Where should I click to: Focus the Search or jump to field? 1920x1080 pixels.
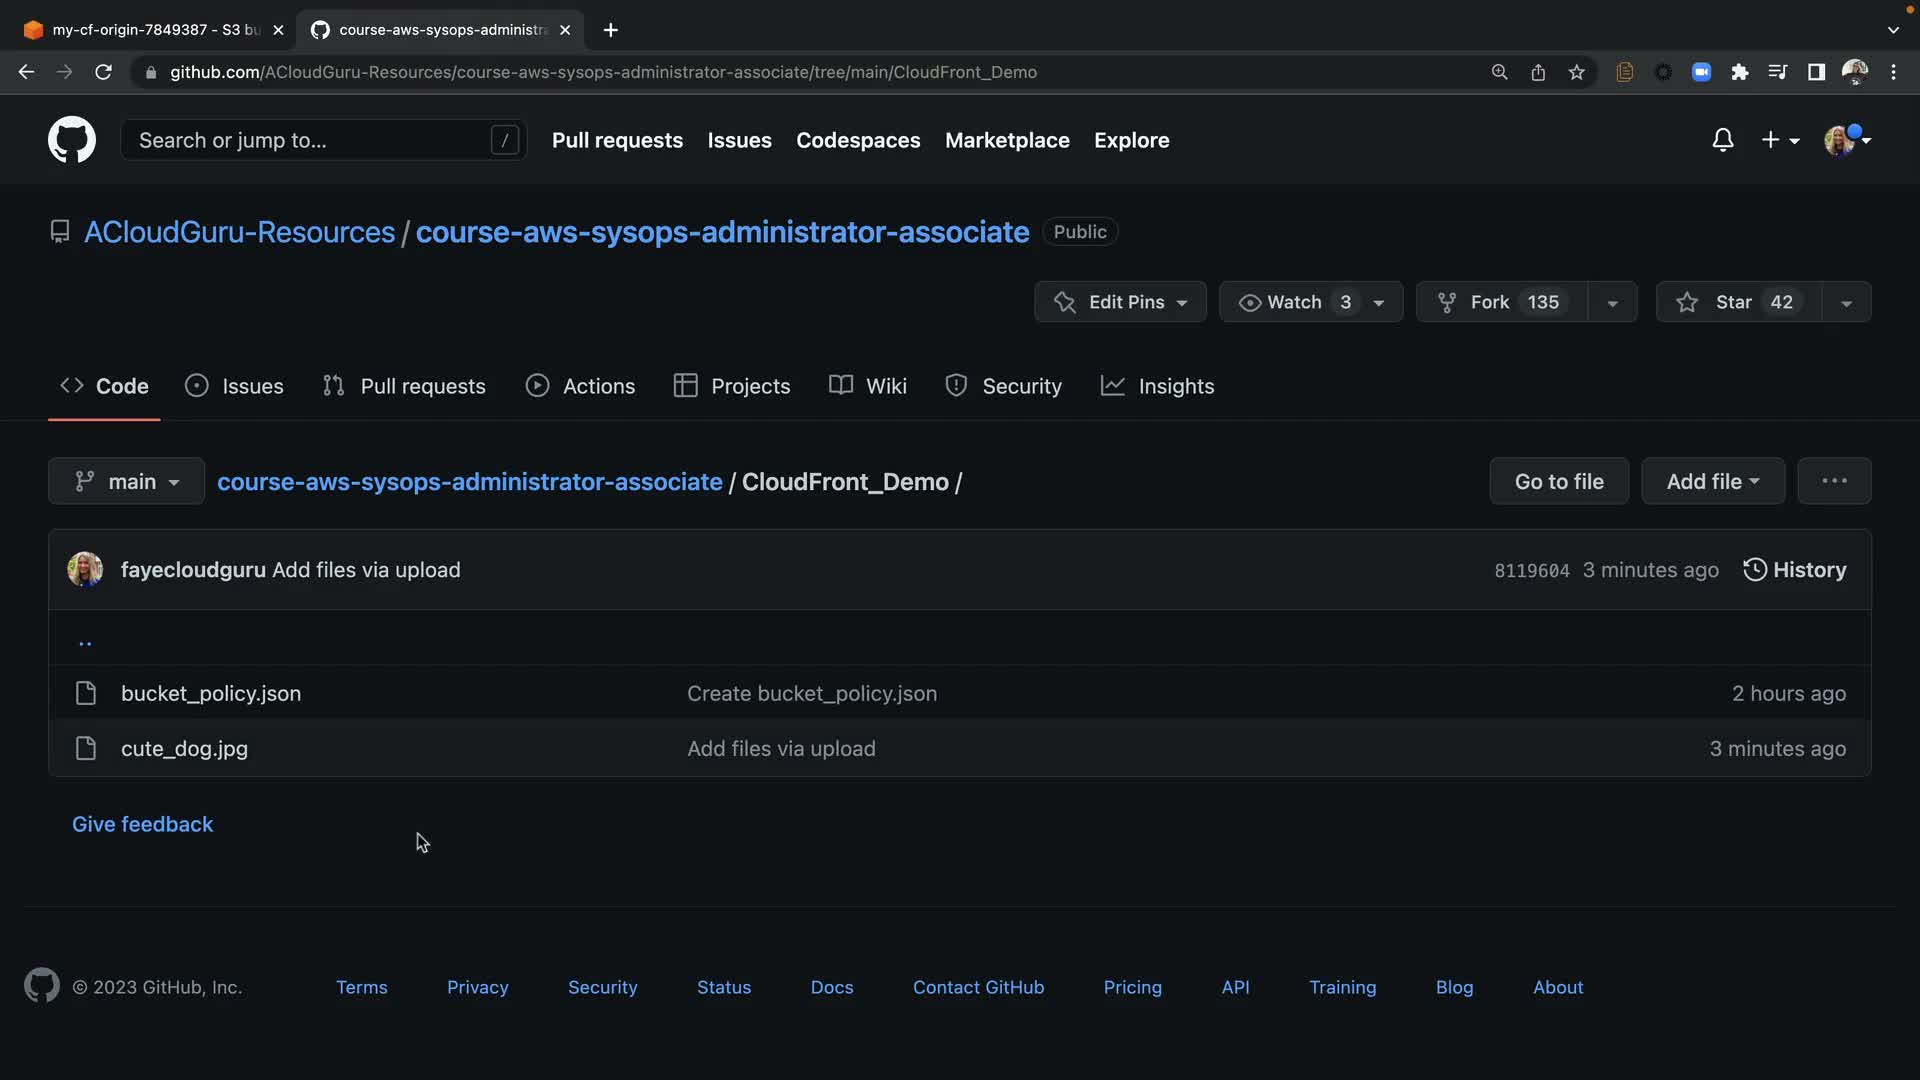click(310, 140)
